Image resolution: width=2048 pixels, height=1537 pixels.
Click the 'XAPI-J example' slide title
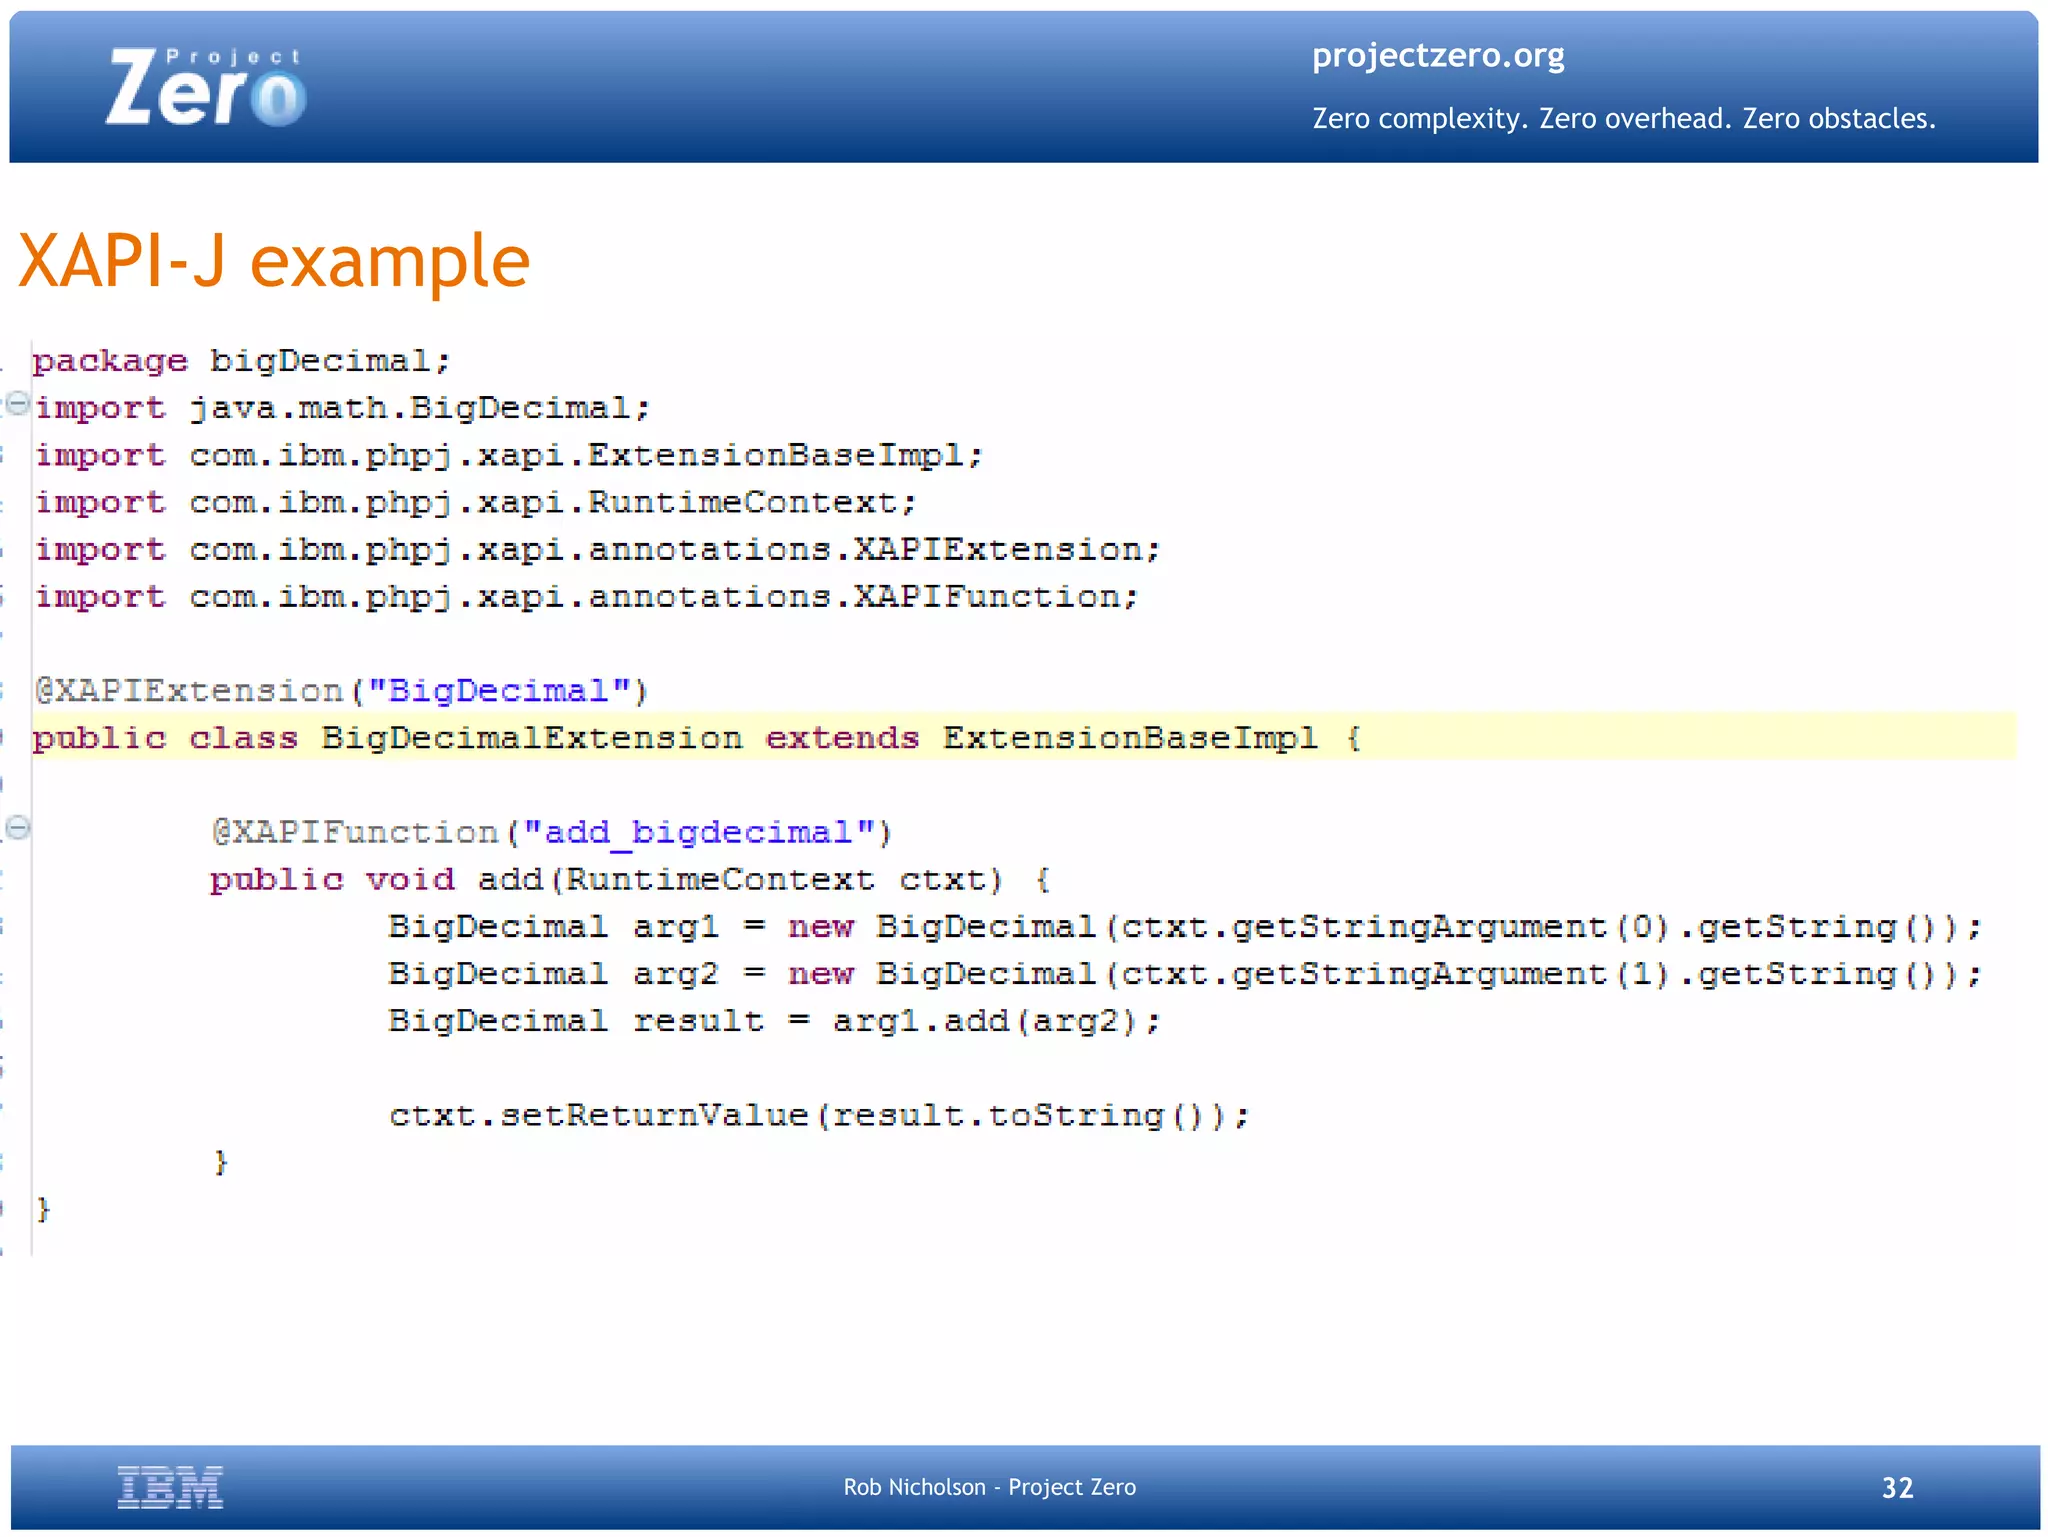pyautogui.click(x=274, y=261)
